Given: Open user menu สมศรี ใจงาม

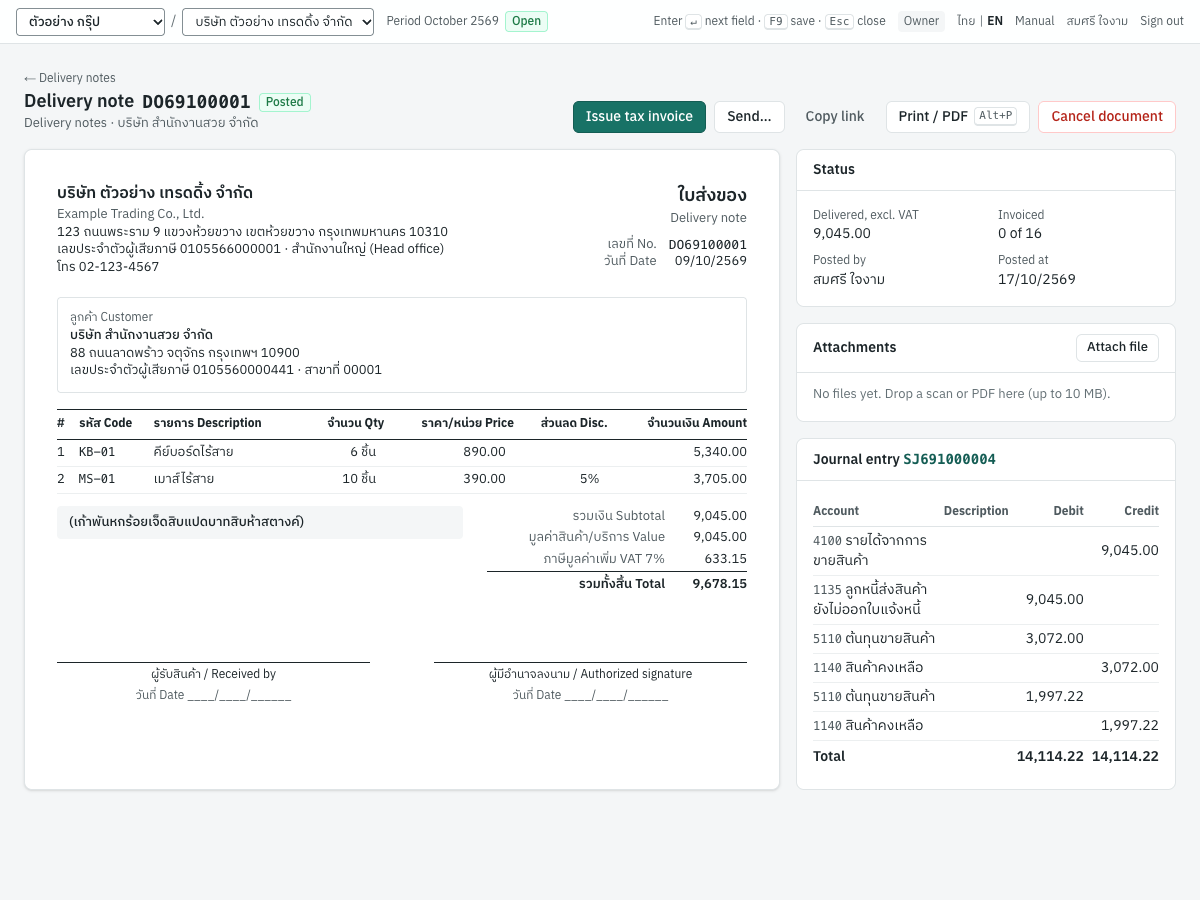Looking at the screenshot, I should coord(1097,21).
